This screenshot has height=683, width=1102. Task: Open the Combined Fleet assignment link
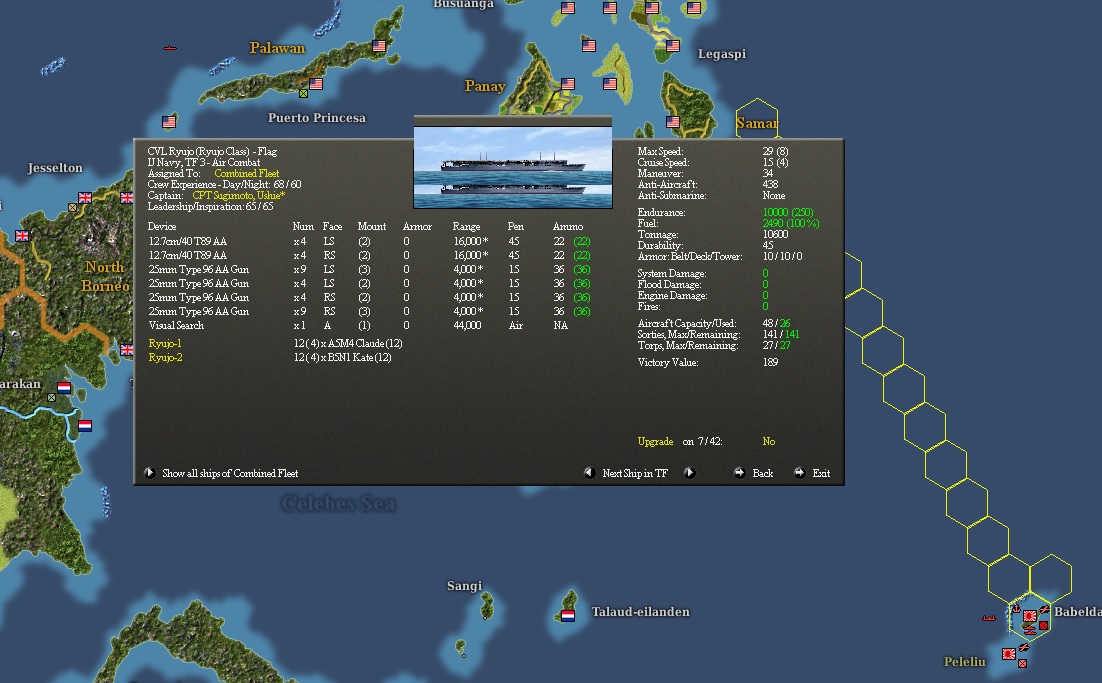[x=247, y=174]
